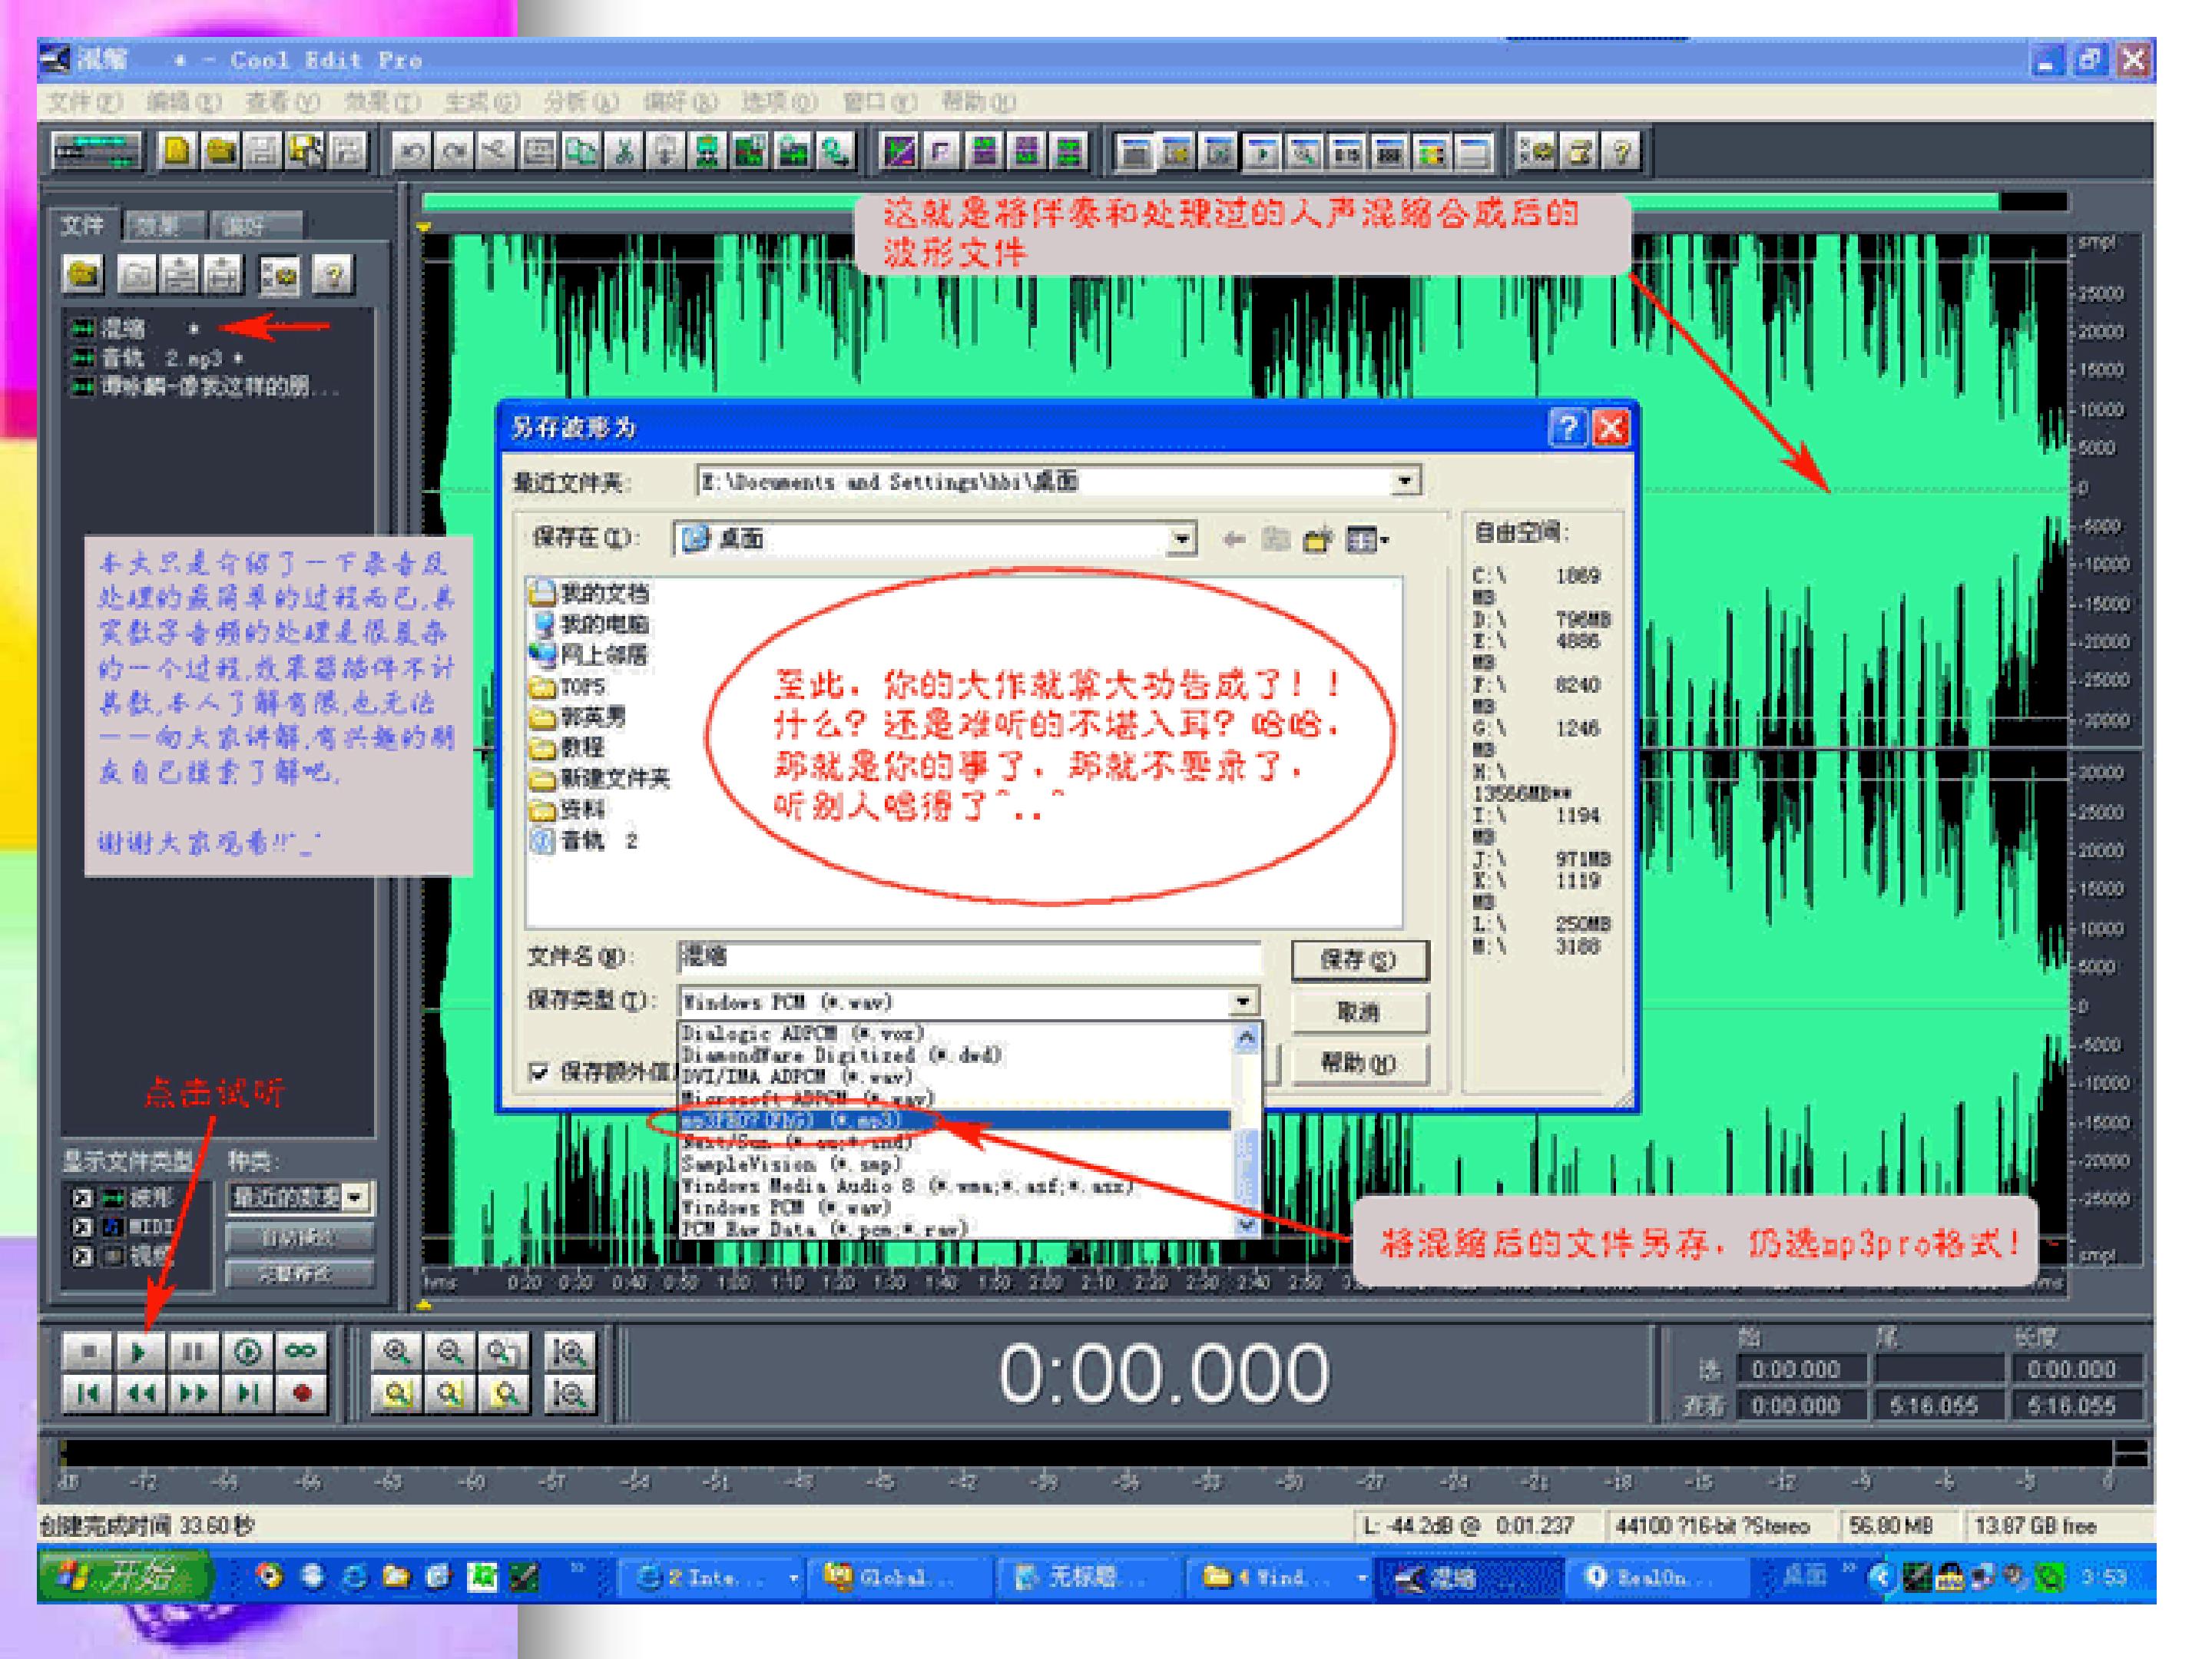Click the toolbar help question-mark icon
The image size is (2212, 1659).
click(1622, 152)
